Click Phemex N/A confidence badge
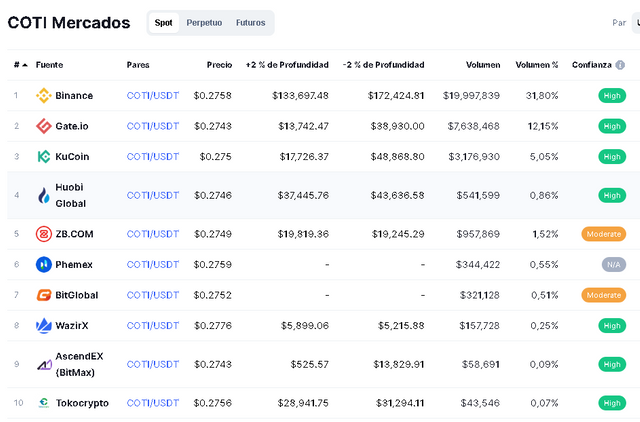640x422 pixels. tap(613, 264)
